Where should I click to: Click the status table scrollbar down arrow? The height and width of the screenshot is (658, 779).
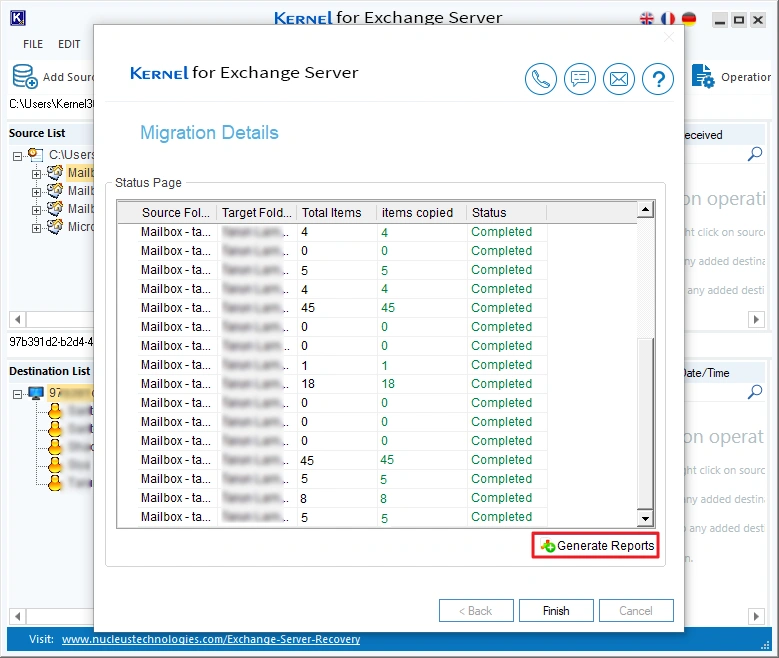(x=645, y=518)
